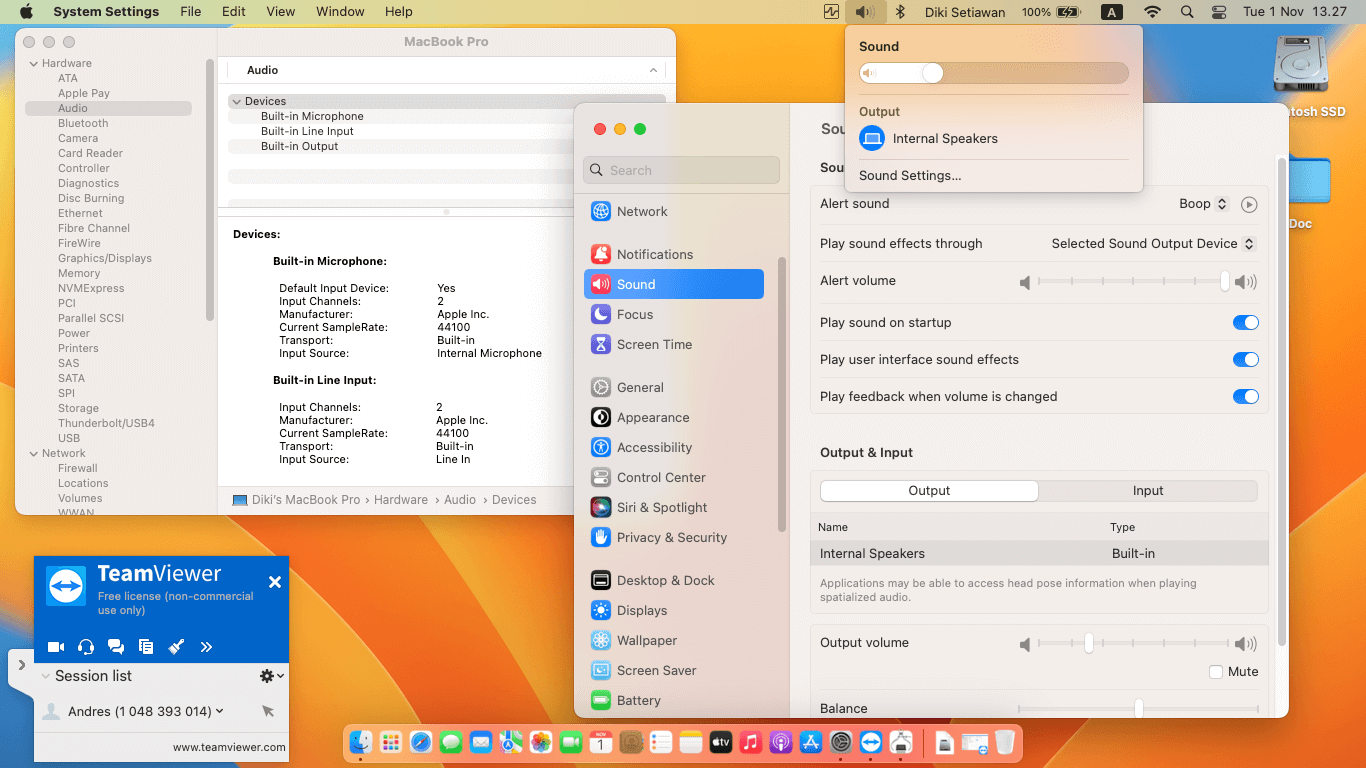This screenshot has height=768, width=1366.
Task: Select Built-in Line Input in Devices list
Action: [307, 131]
